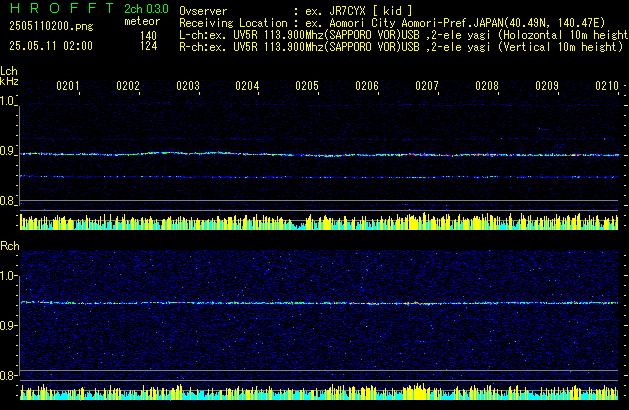Image resolution: width=629 pixels, height=410 pixels.
Task: Click time marker 0207
Action: (427, 86)
